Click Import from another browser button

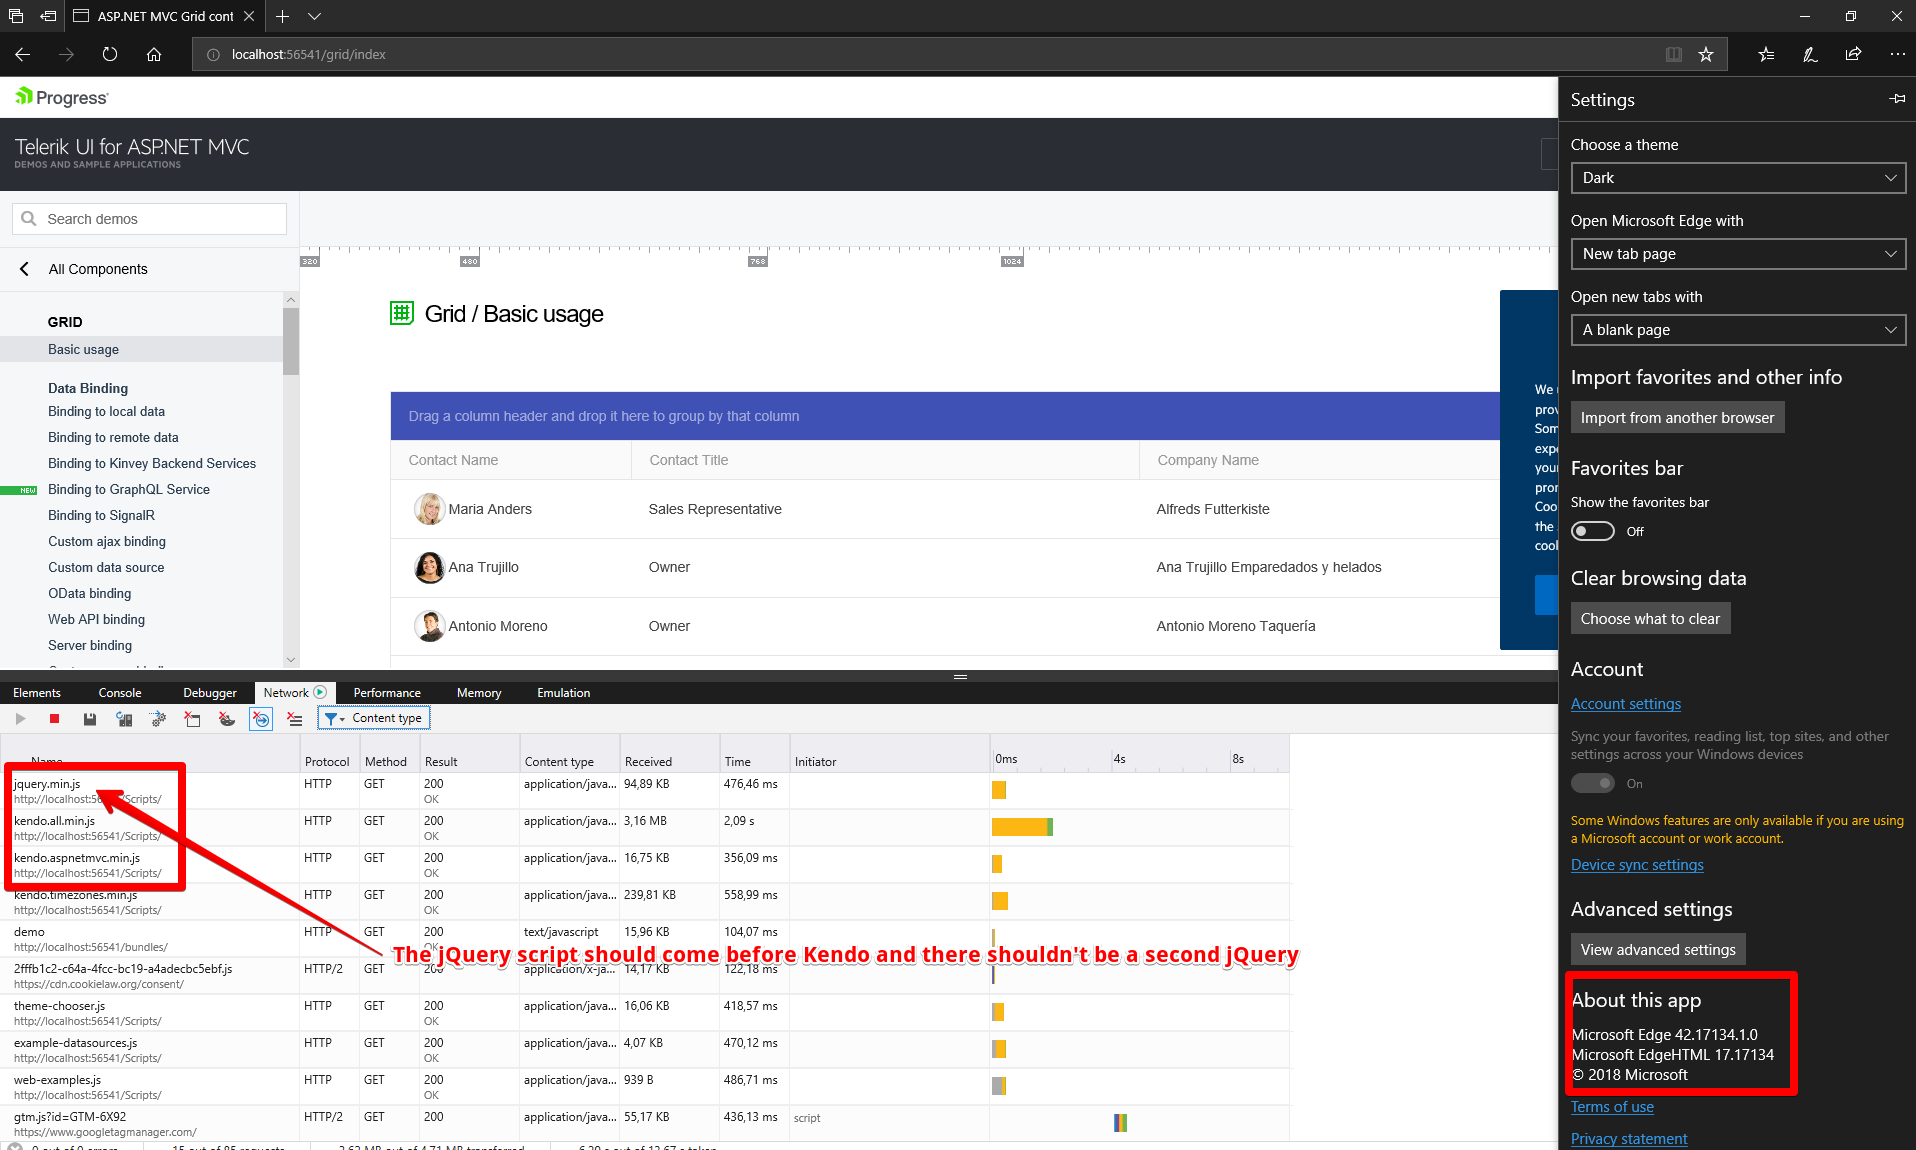point(1677,418)
